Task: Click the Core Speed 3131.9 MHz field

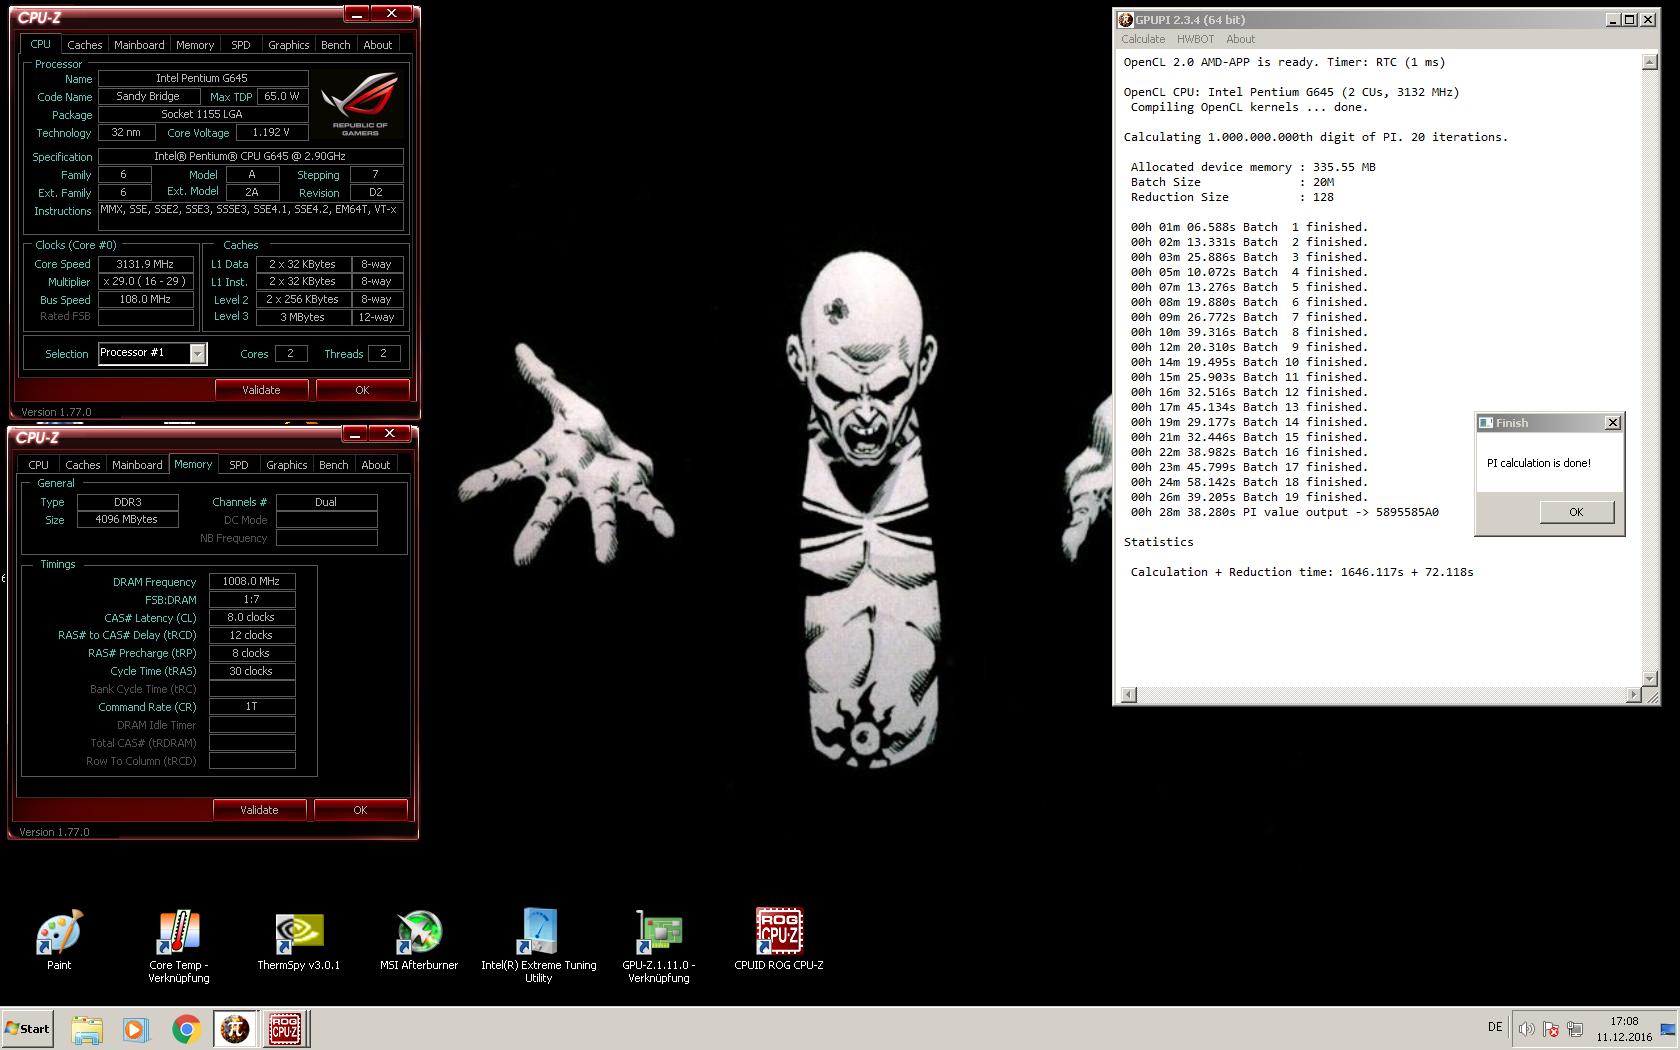Action: [146, 264]
